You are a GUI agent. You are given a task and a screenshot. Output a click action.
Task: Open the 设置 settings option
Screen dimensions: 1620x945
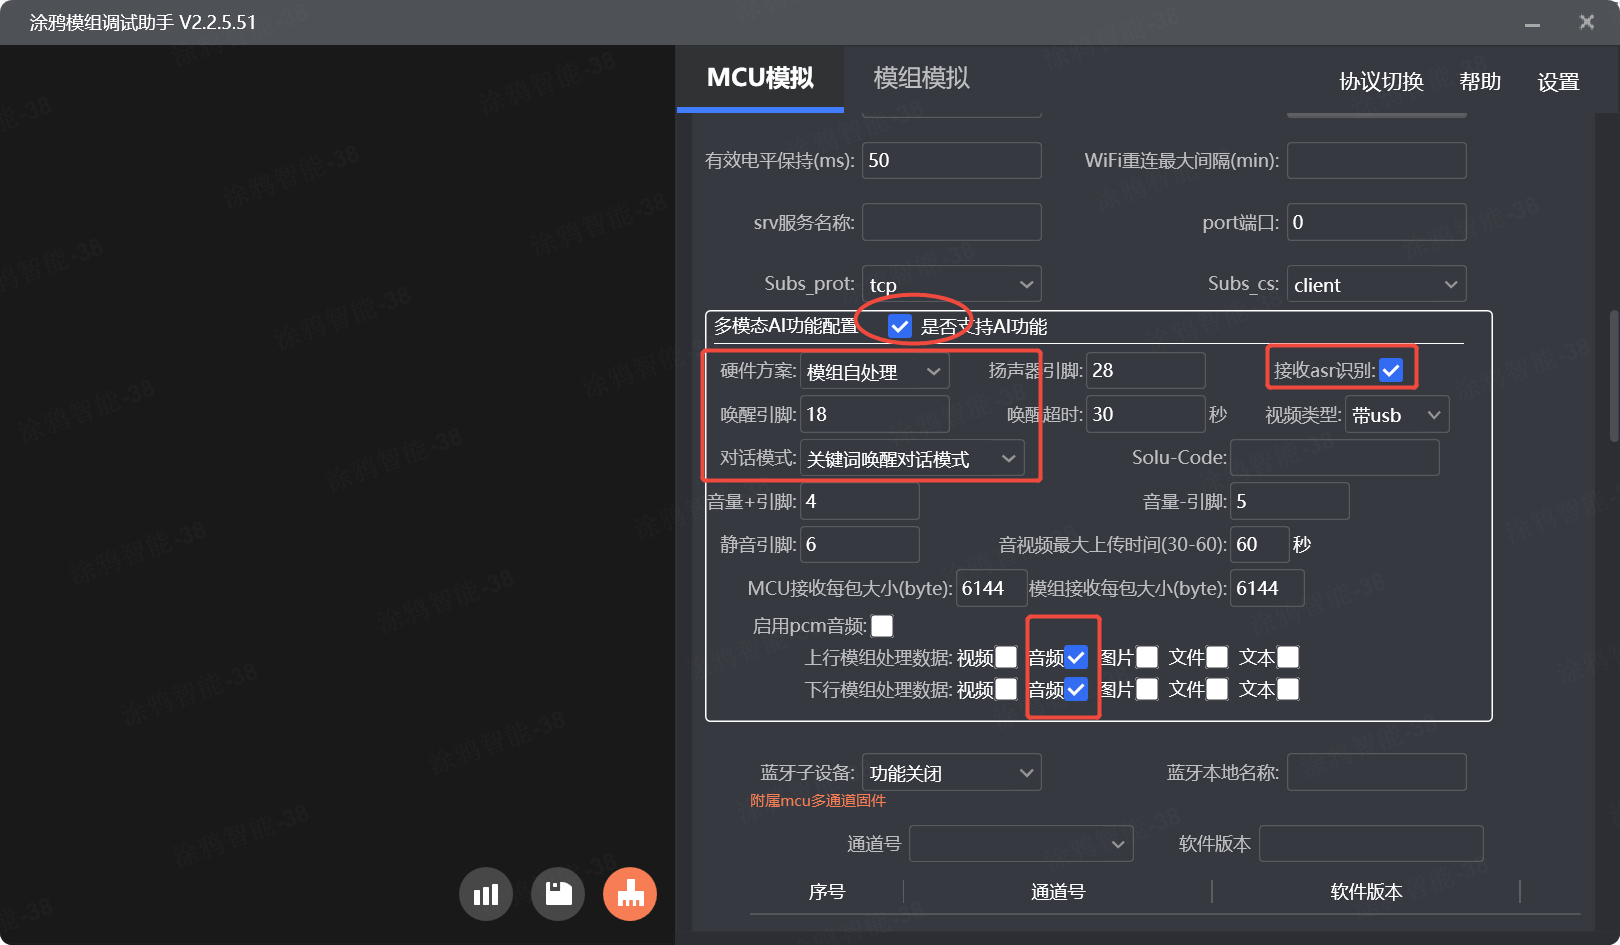[1558, 82]
